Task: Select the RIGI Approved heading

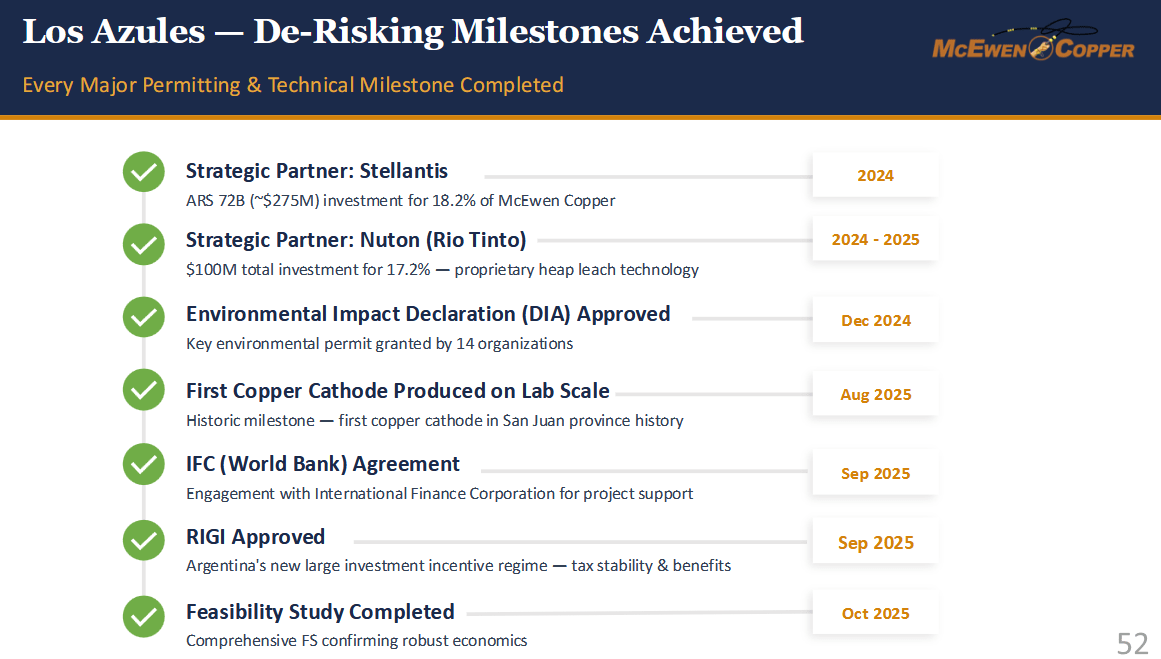Action: 255,537
